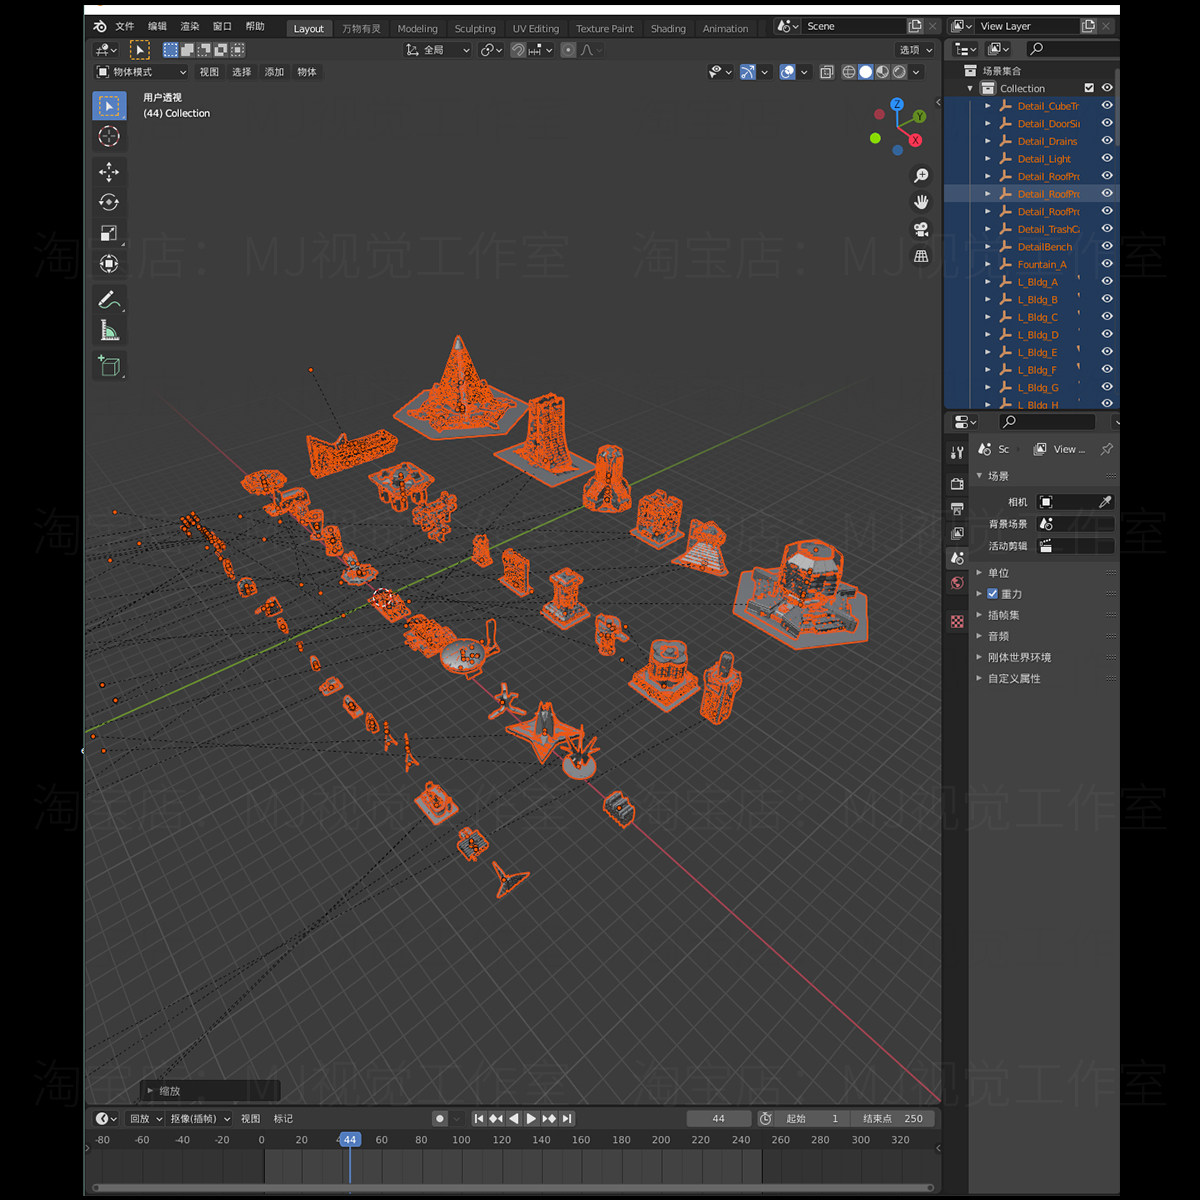Select the Transform tool

point(109,264)
